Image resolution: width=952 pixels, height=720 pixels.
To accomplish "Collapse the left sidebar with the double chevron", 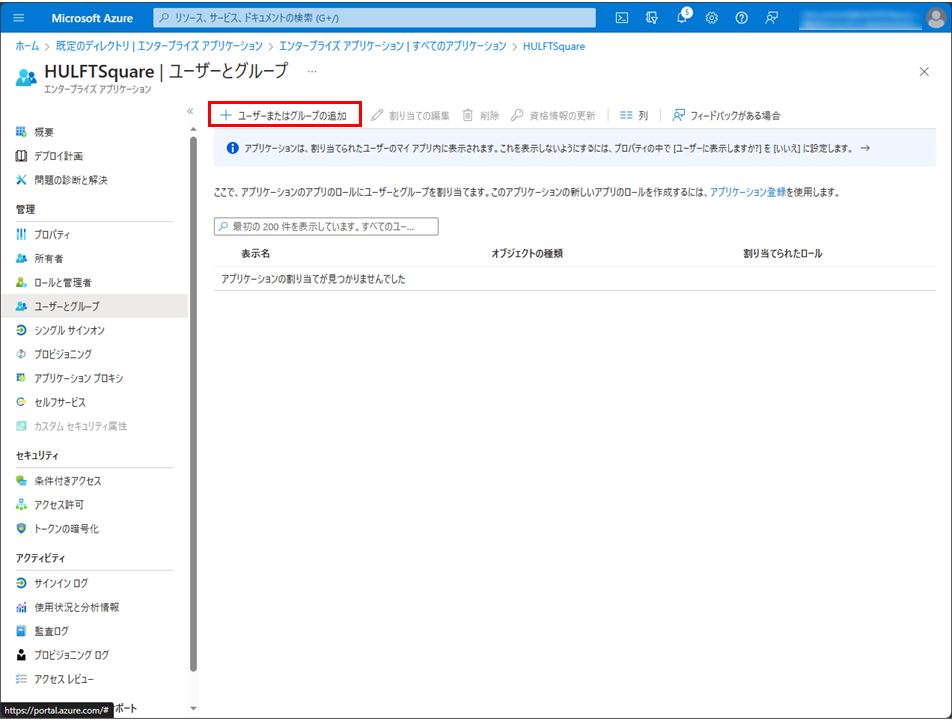I will (x=190, y=111).
